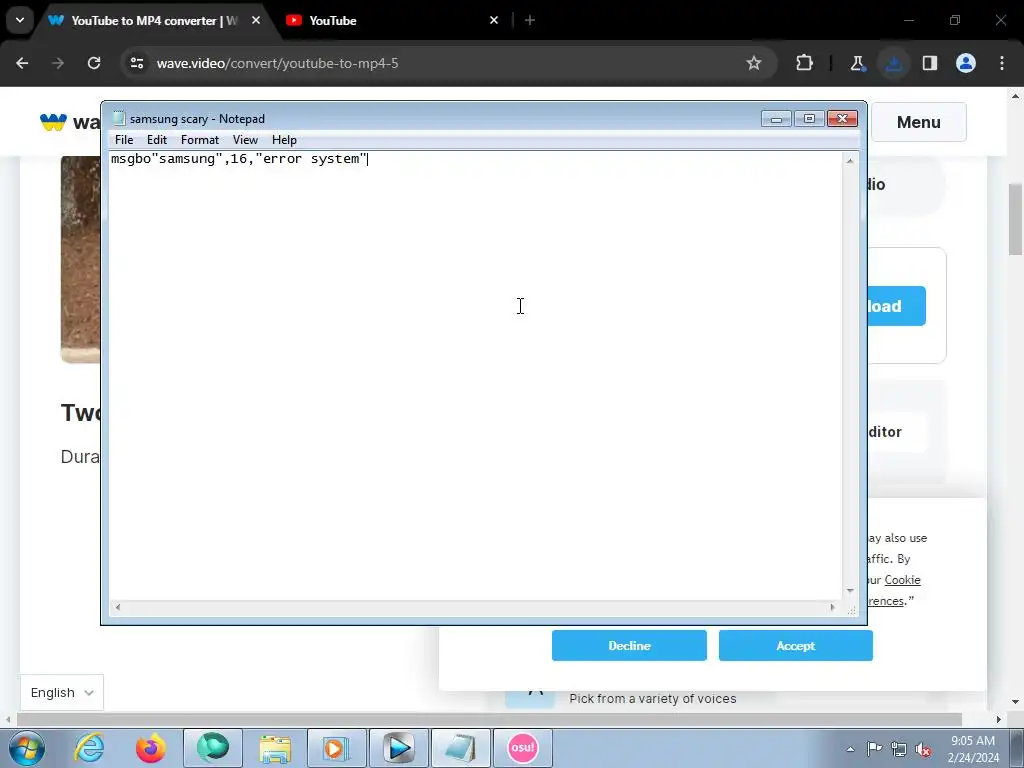Open the Notepad Edit menu
This screenshot has width=1024, height=768.
coord(157,140)
